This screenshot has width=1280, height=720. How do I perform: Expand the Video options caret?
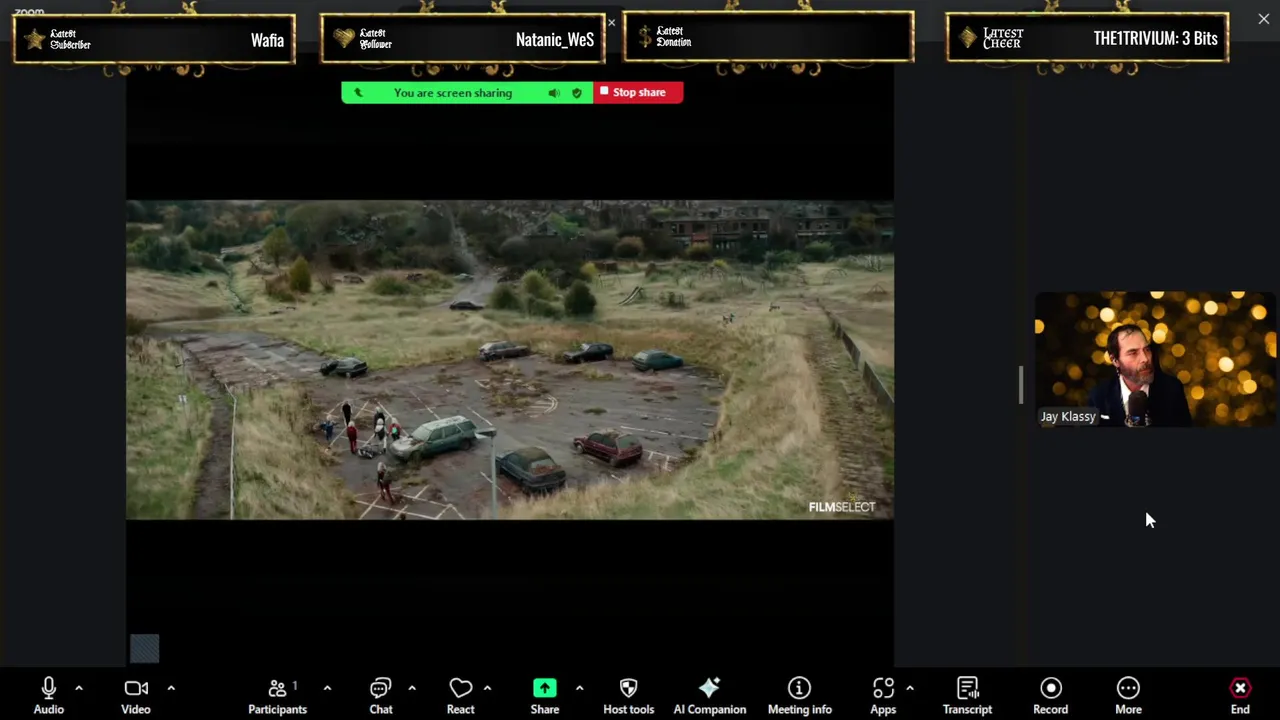tap(171, 688)
